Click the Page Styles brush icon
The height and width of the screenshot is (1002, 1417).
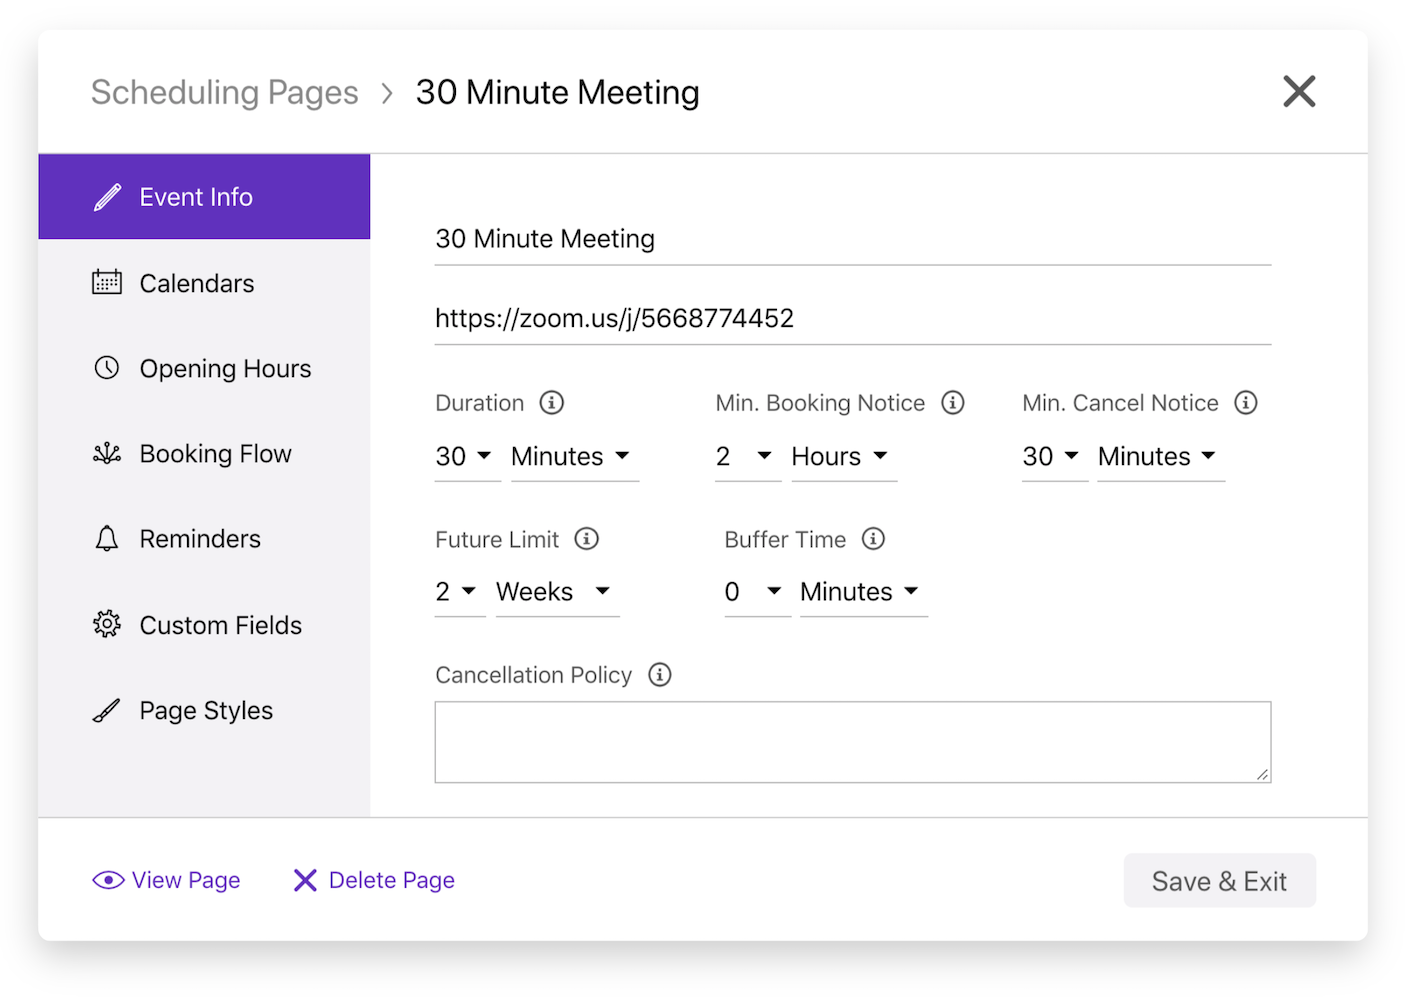(x=107, y=710)
